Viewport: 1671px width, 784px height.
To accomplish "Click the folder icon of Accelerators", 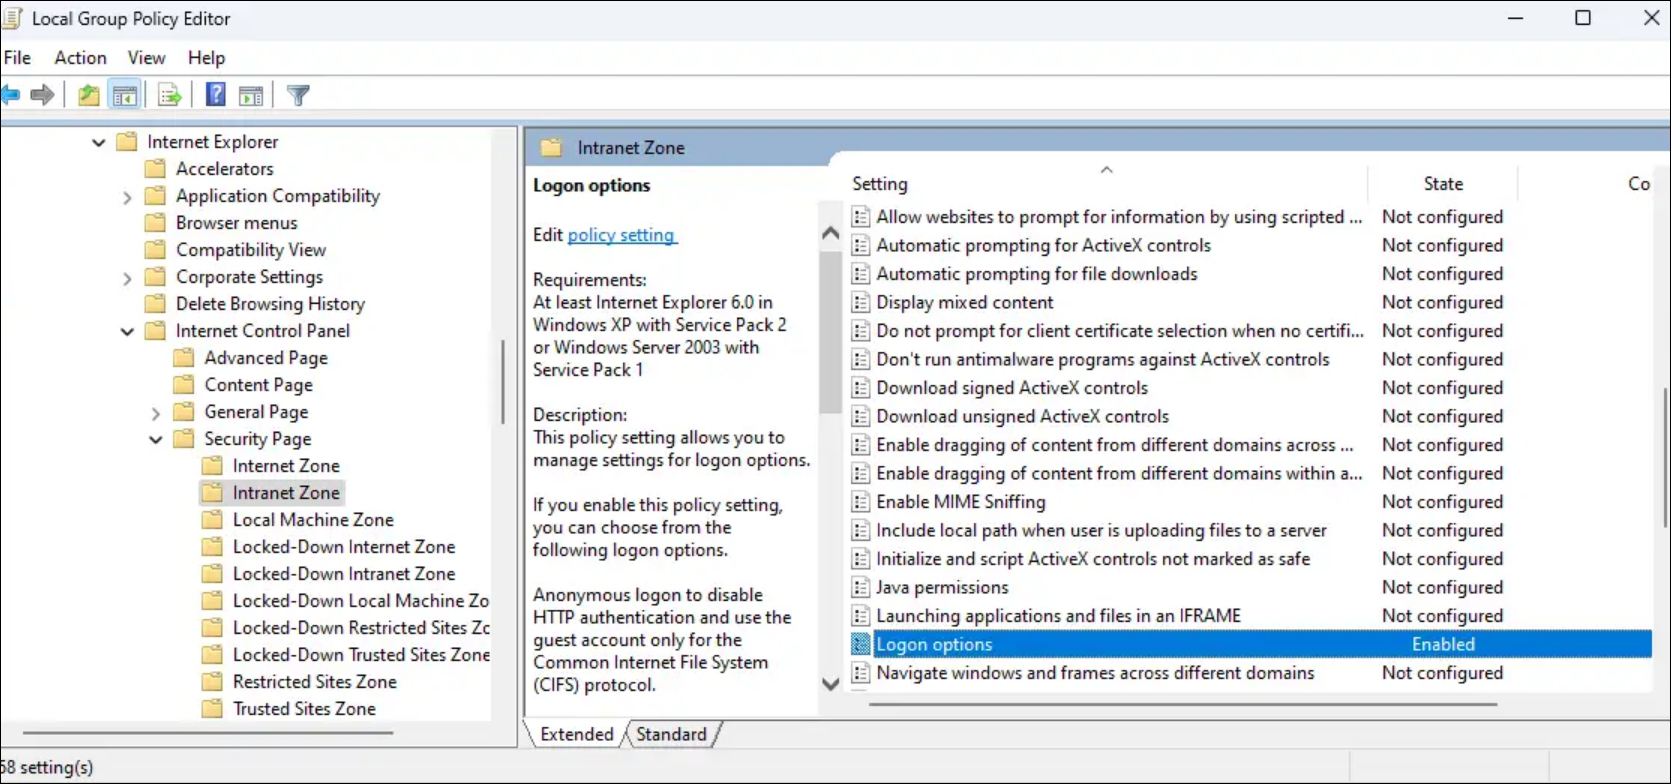I will click(x=155, y=169).
